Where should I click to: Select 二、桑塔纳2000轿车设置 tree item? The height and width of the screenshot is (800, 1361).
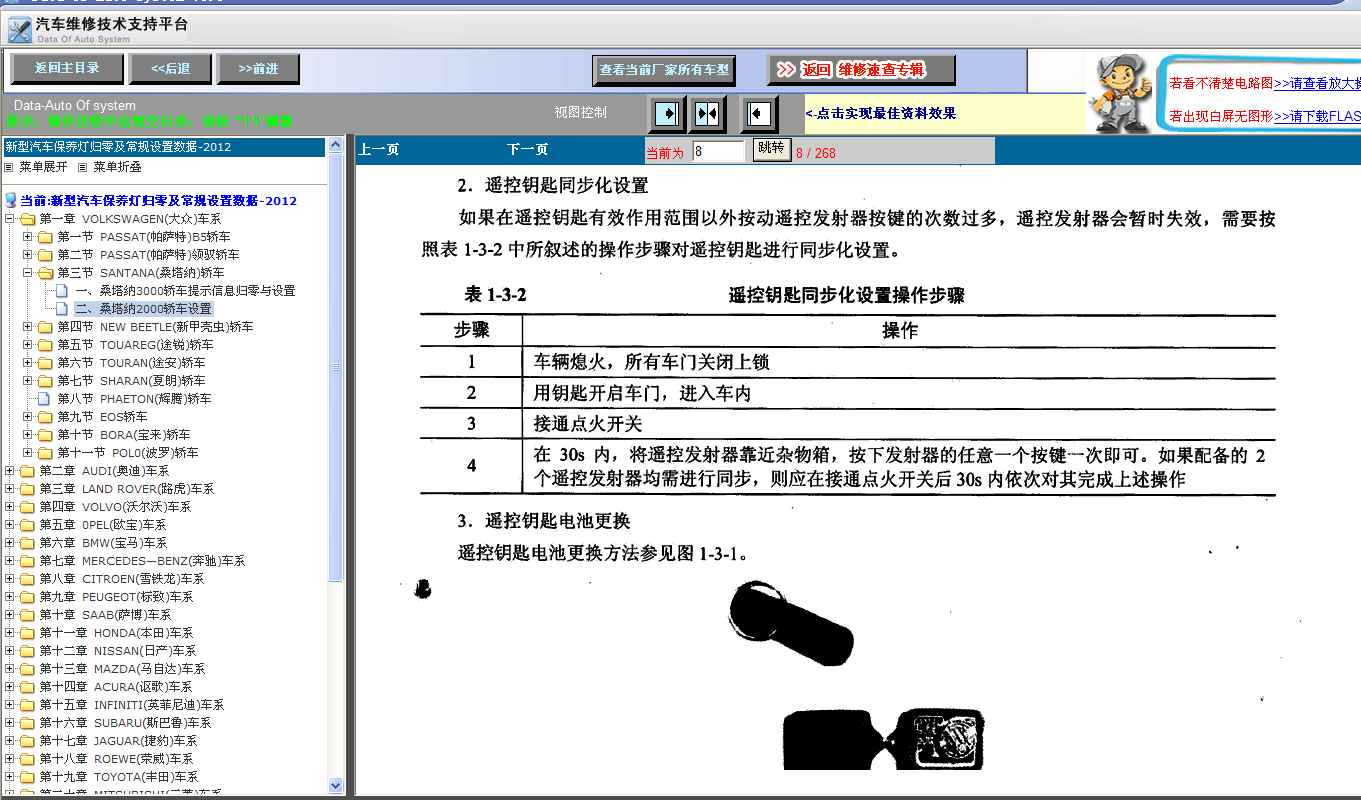[x=144, y=309]
